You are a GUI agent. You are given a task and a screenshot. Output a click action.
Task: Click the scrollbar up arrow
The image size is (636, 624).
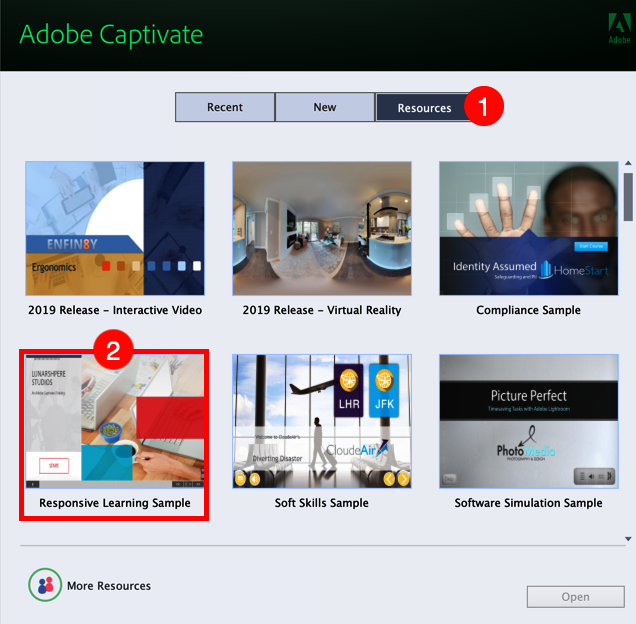pyautogui.click(x=628, y=163)
